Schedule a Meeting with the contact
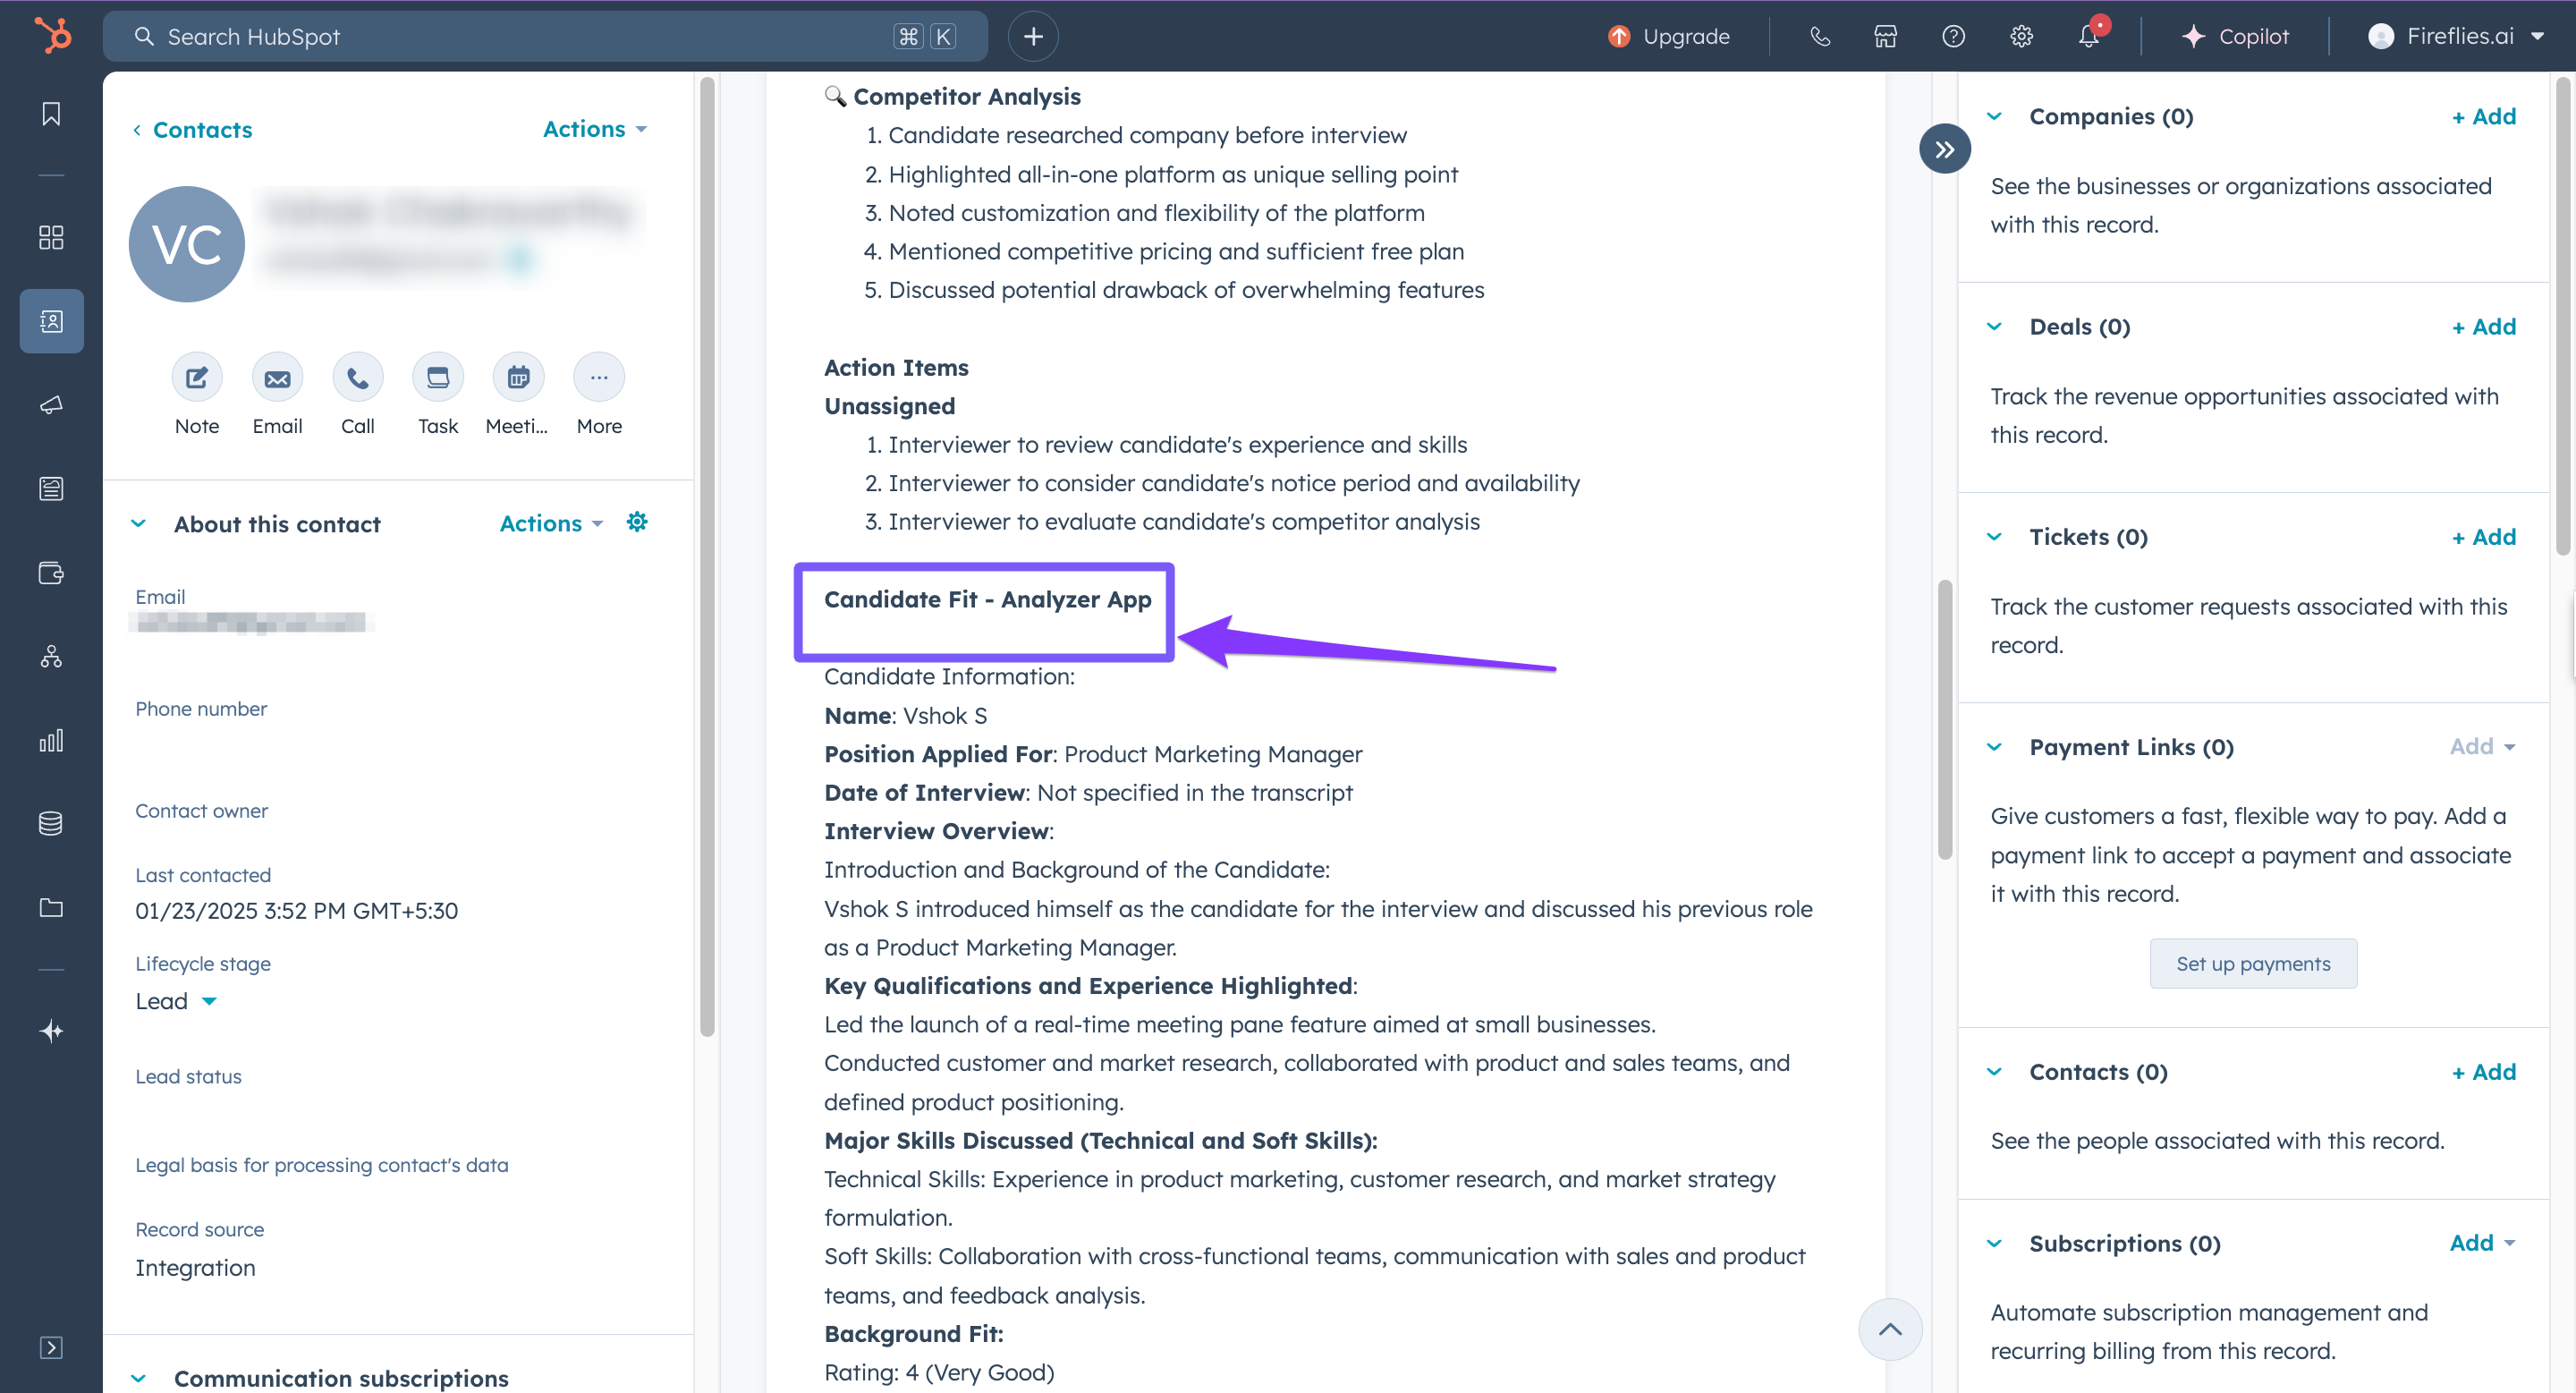Screen dimensions: 2576x1393 point(518,378)
